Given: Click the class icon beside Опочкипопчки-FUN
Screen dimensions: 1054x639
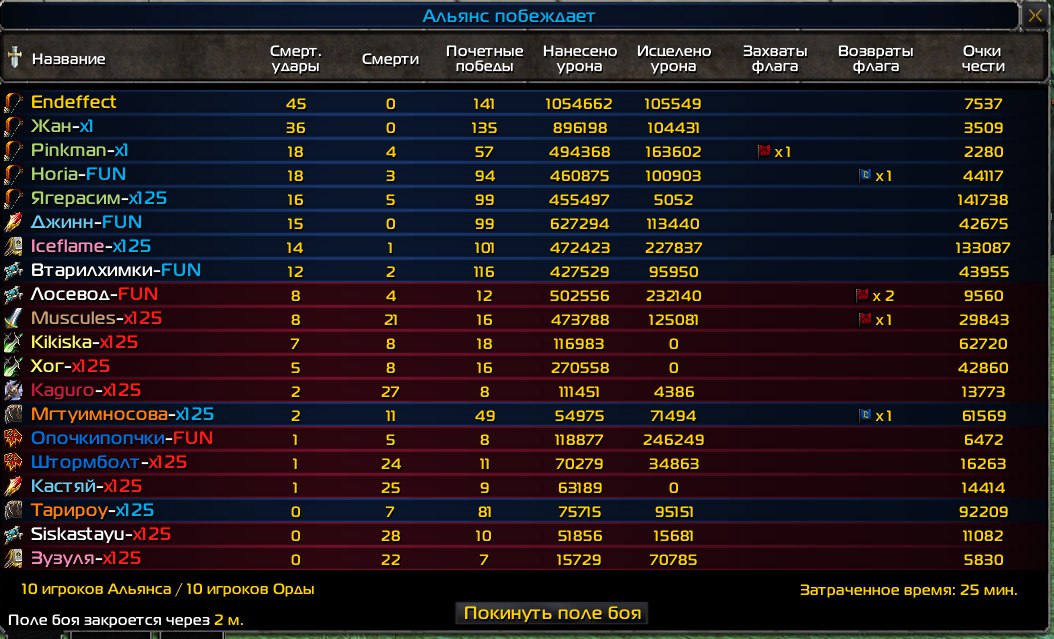Looking at the screenshot, I should [13, 438].
